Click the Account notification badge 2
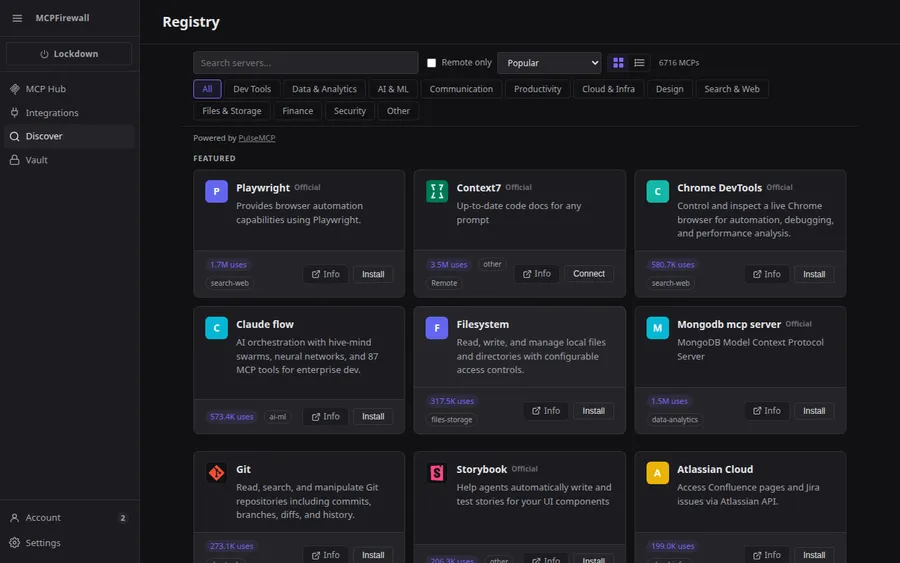The width and height of the screenshot is (900, 563). (122, 518)
